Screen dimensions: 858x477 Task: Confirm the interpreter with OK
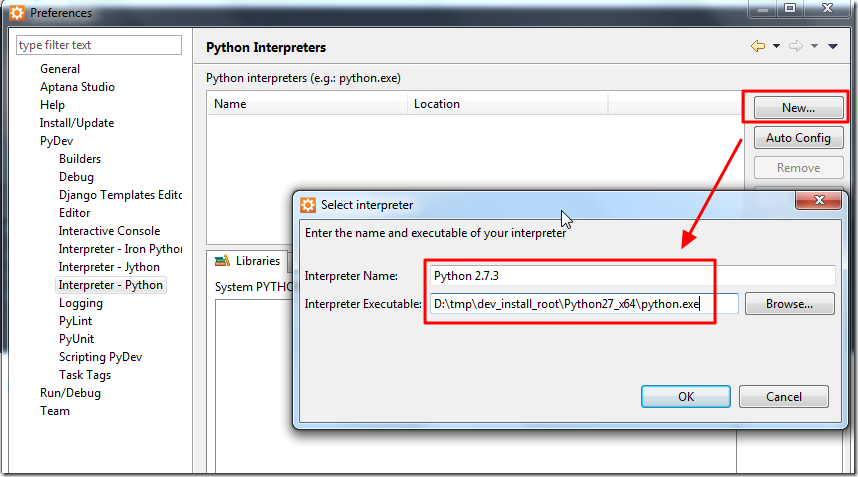pos(685,396)
